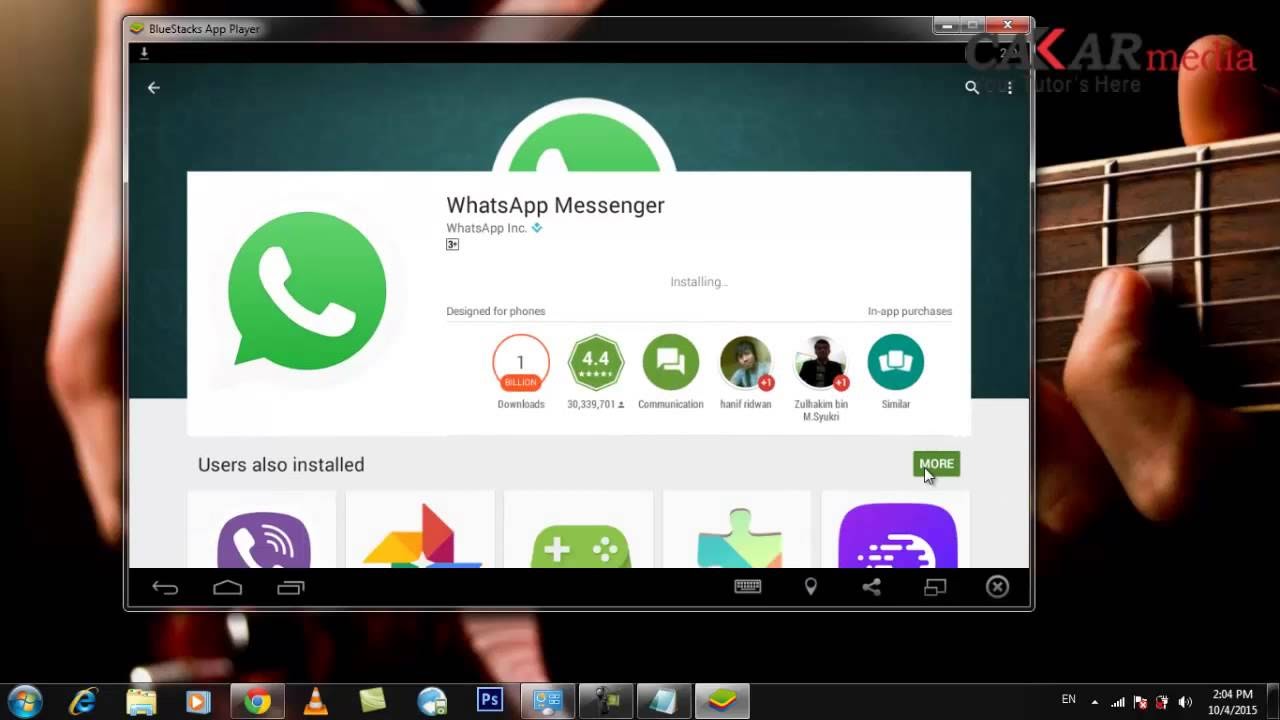Click the top developer badge next to WhatsApp Inc.
The image size is (1280, 720).
(537, 228)
